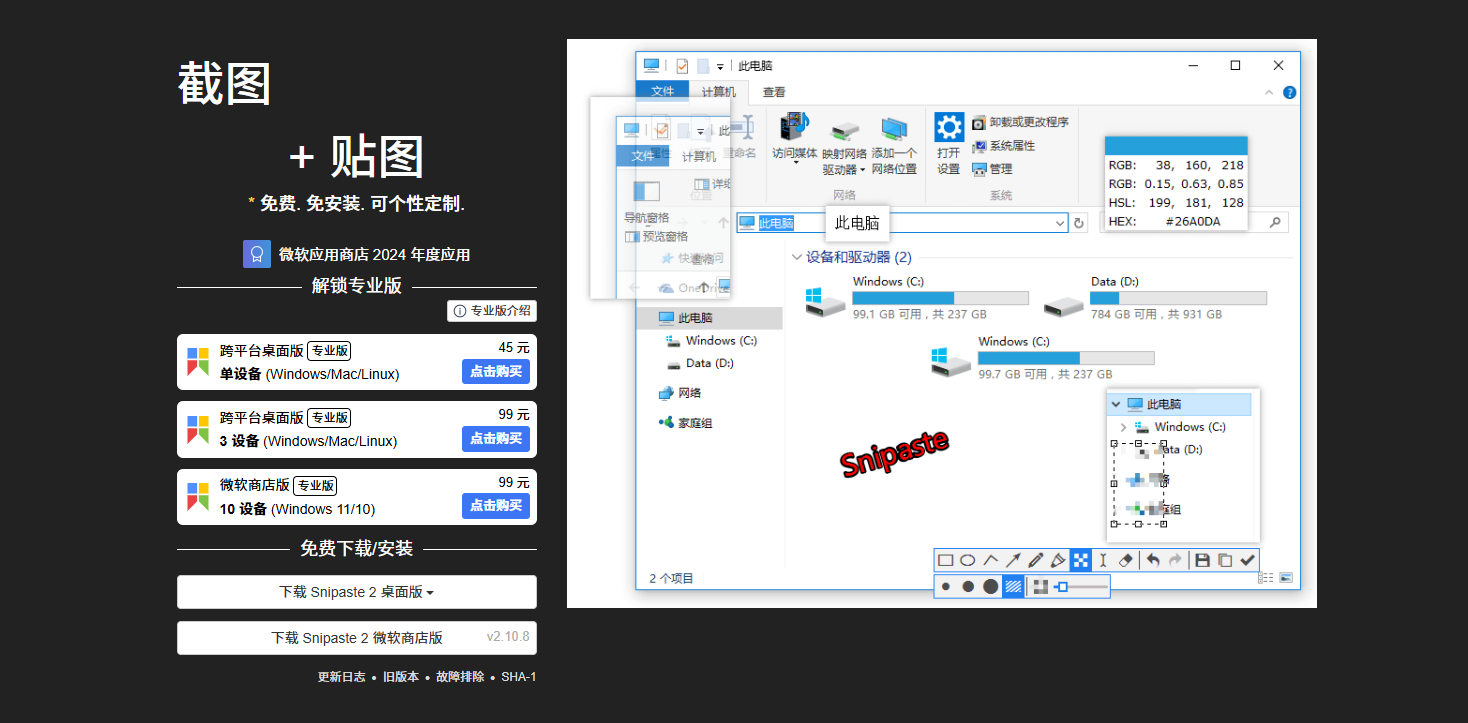This screenshot has height=723, width=1468.
Task: Click 系统属性 in the ribbon
Action: click(1004, 146)
